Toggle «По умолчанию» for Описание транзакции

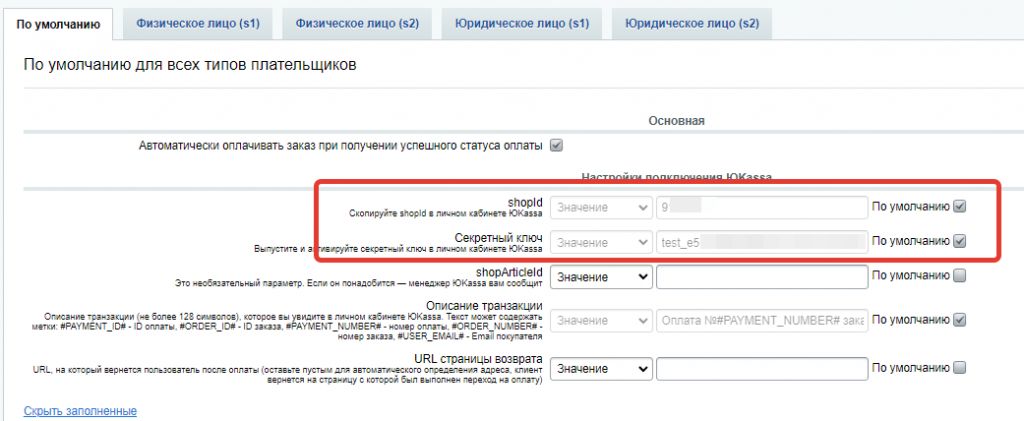coord(960,320)
